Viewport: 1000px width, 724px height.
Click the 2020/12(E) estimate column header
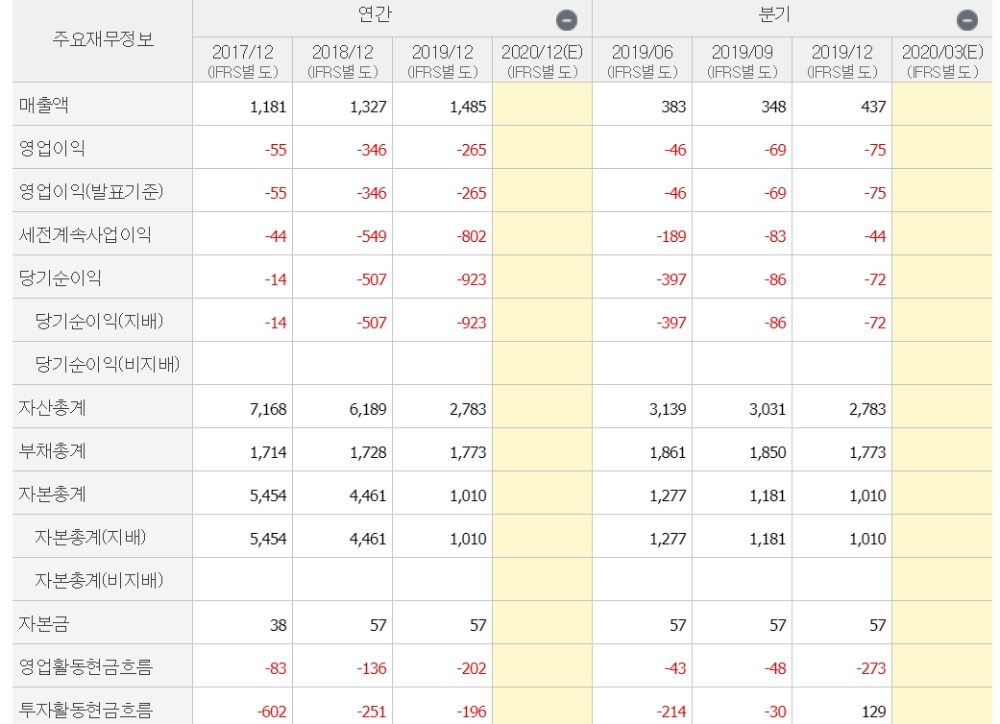542,60
